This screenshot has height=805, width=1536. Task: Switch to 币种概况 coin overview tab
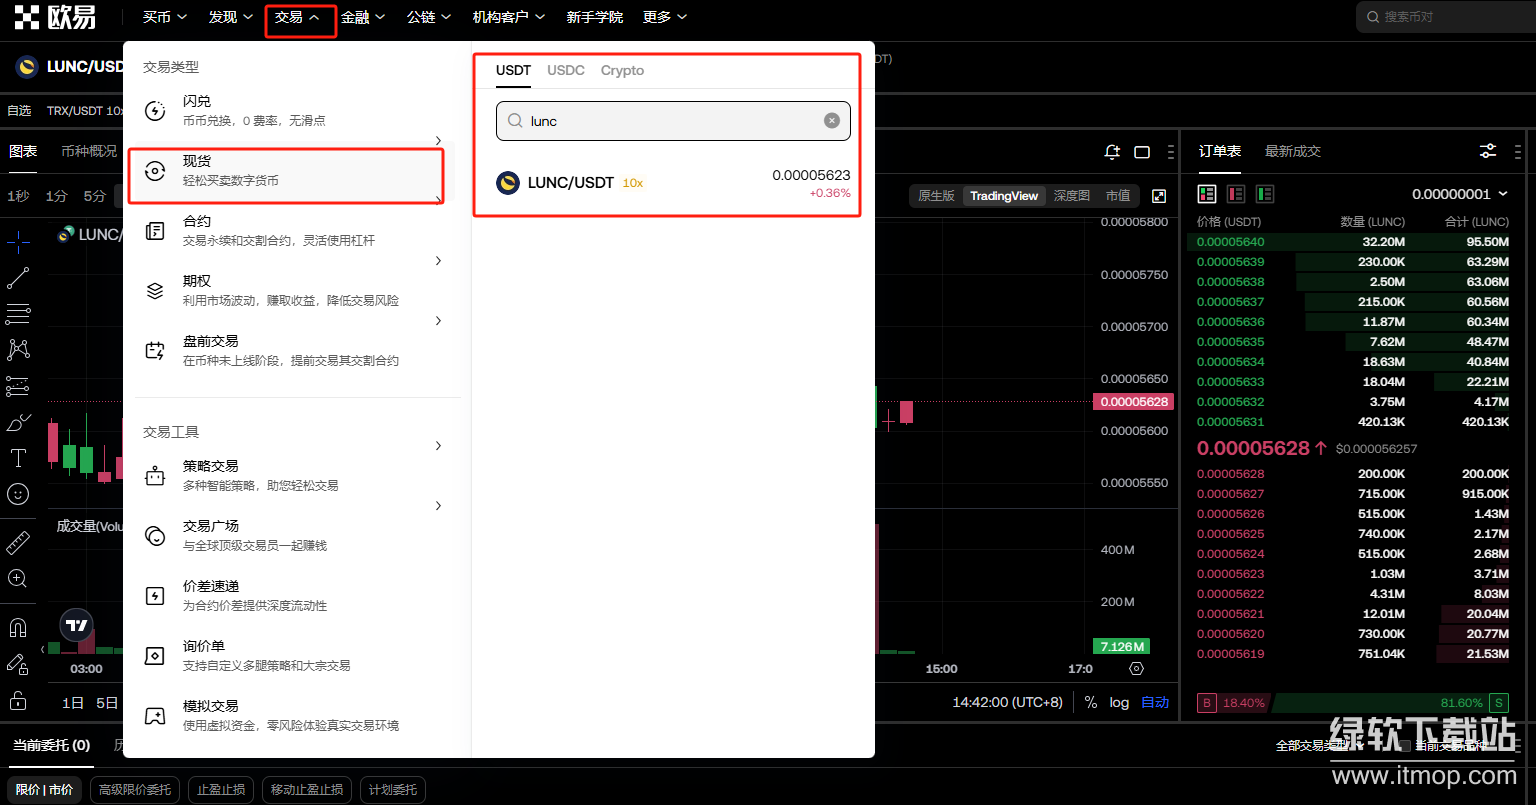pos(89,151)
